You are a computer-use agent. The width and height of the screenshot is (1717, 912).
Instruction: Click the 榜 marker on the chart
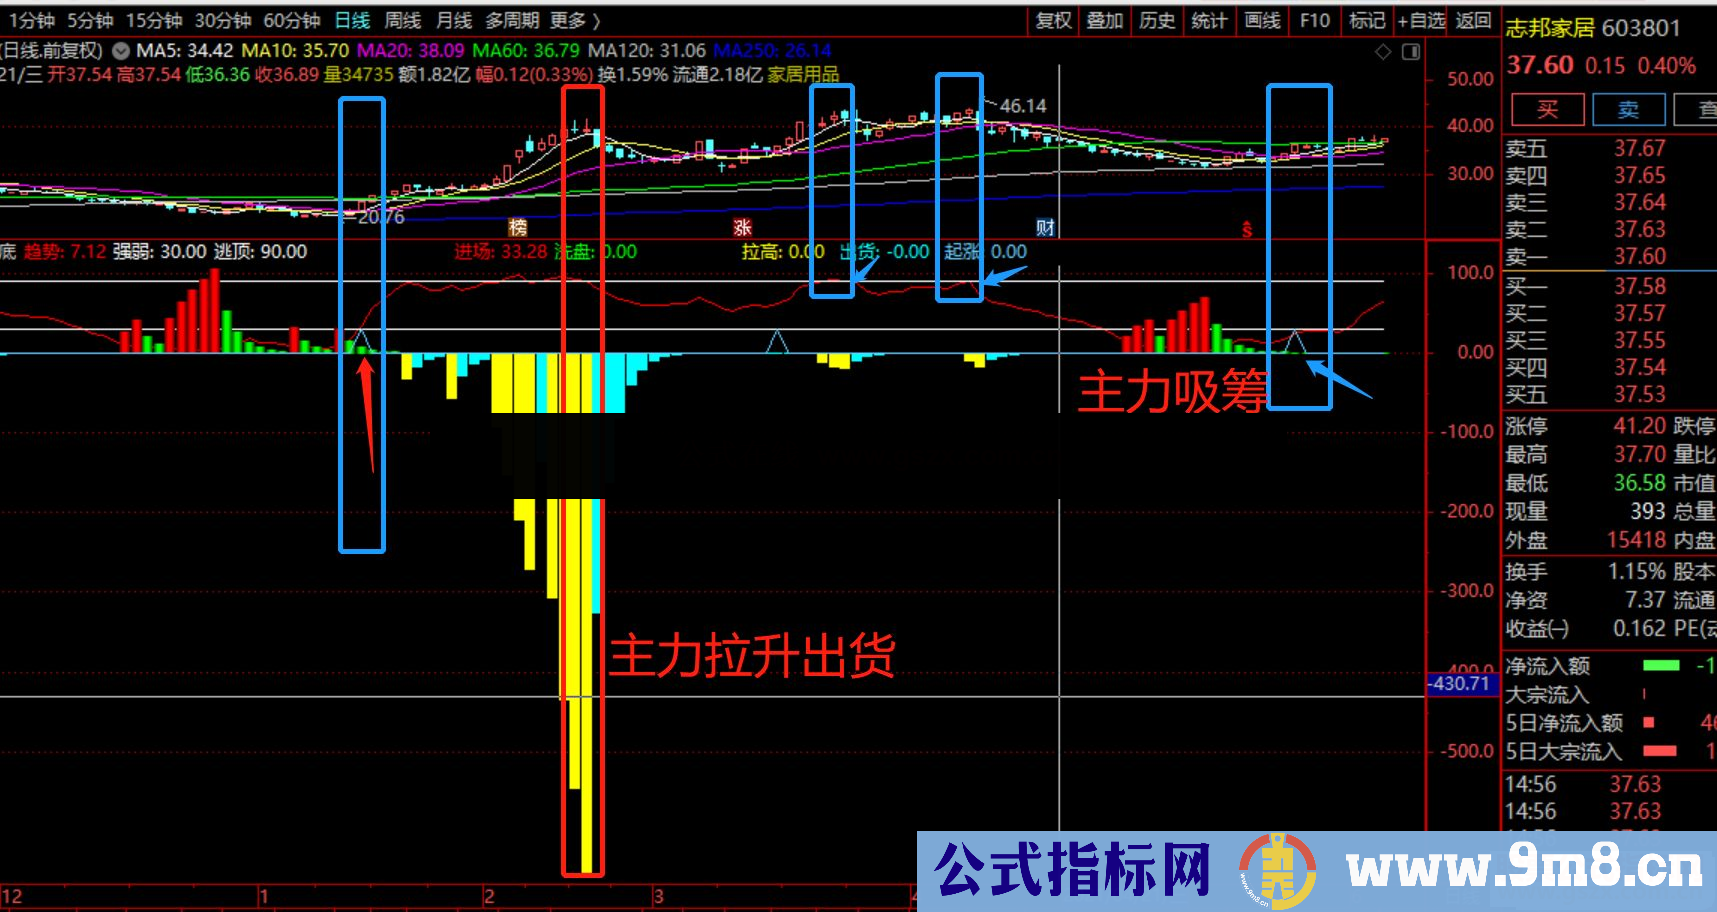tap(517, 227)
